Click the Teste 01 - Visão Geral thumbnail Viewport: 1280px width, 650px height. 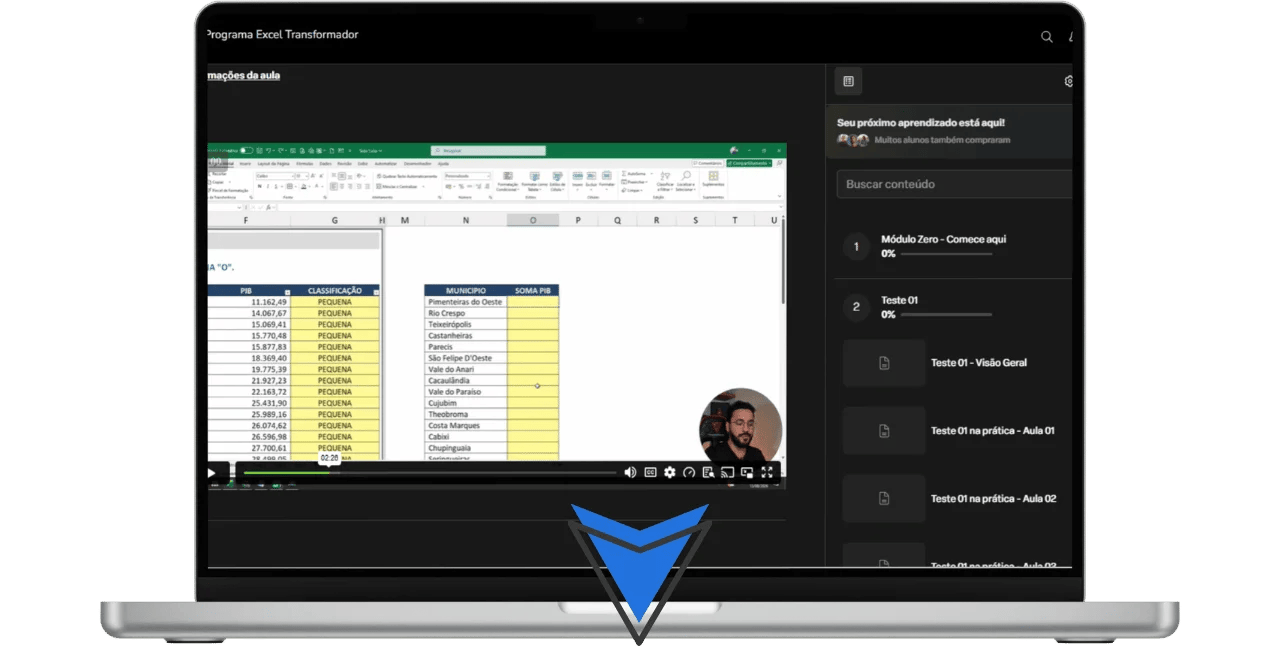coord(884,363)
